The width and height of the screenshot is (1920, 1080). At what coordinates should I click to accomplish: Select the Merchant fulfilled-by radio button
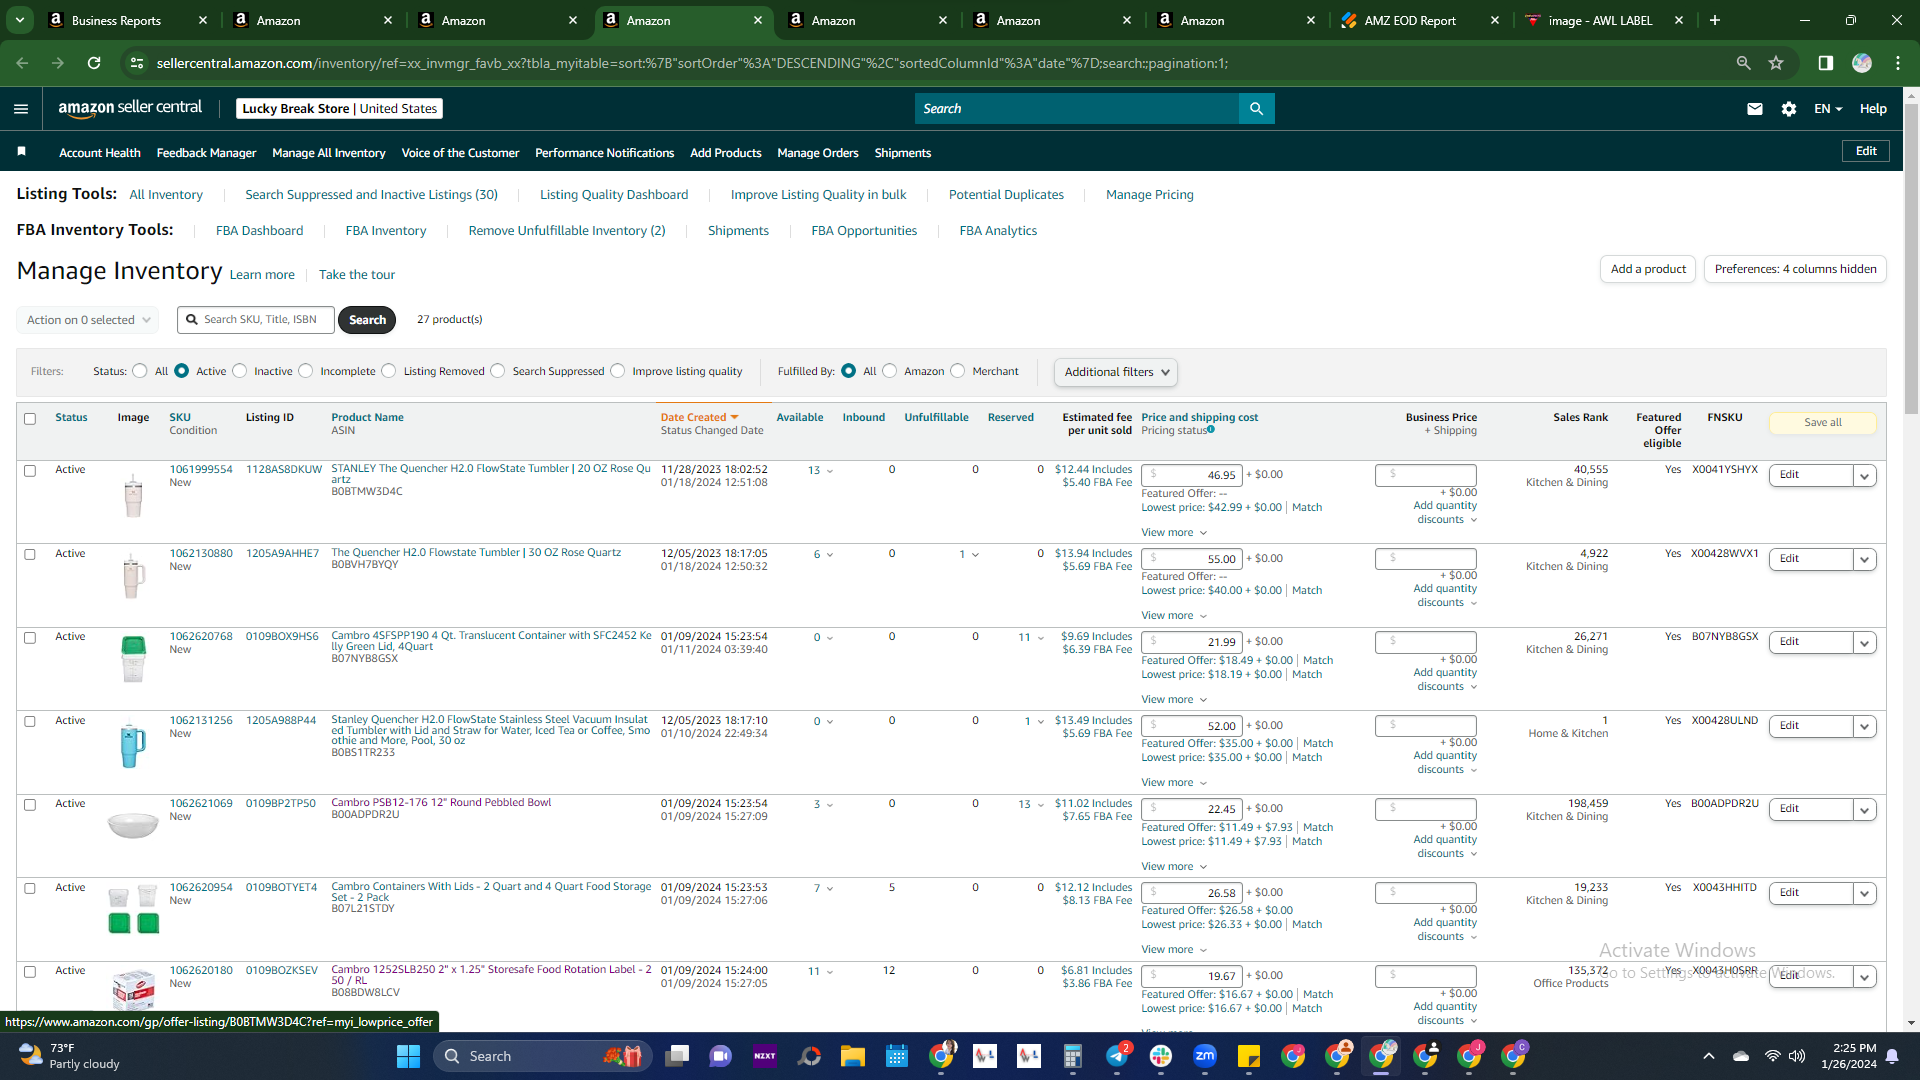pos(958,371)
